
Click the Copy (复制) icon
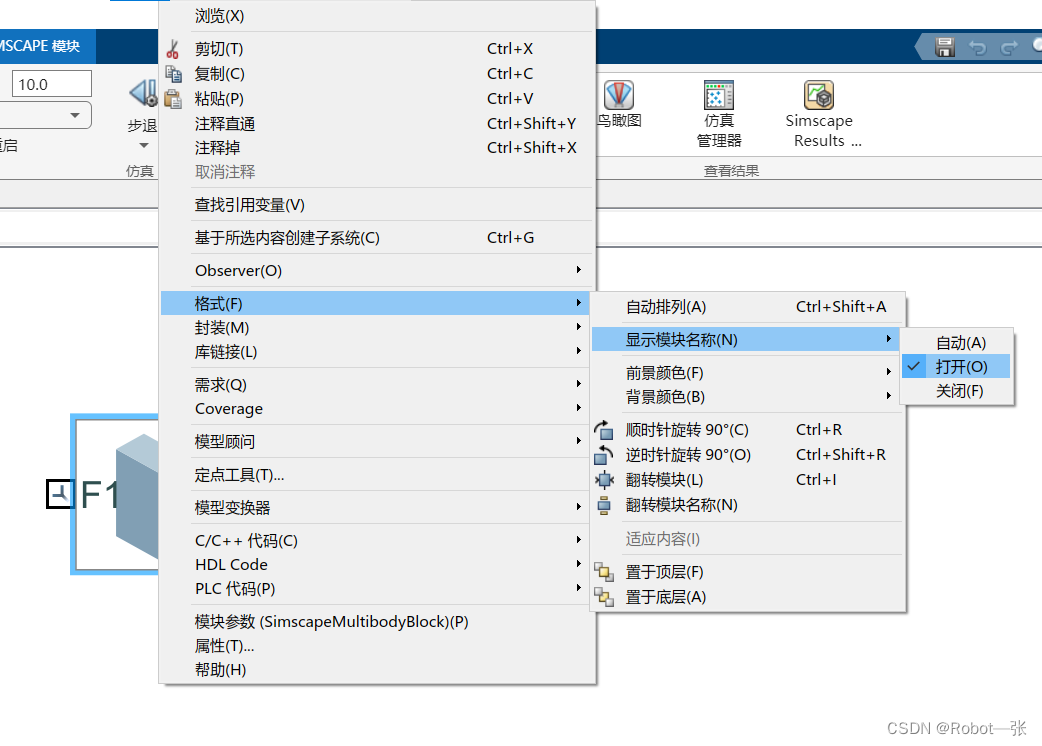(x=176, y=73)
